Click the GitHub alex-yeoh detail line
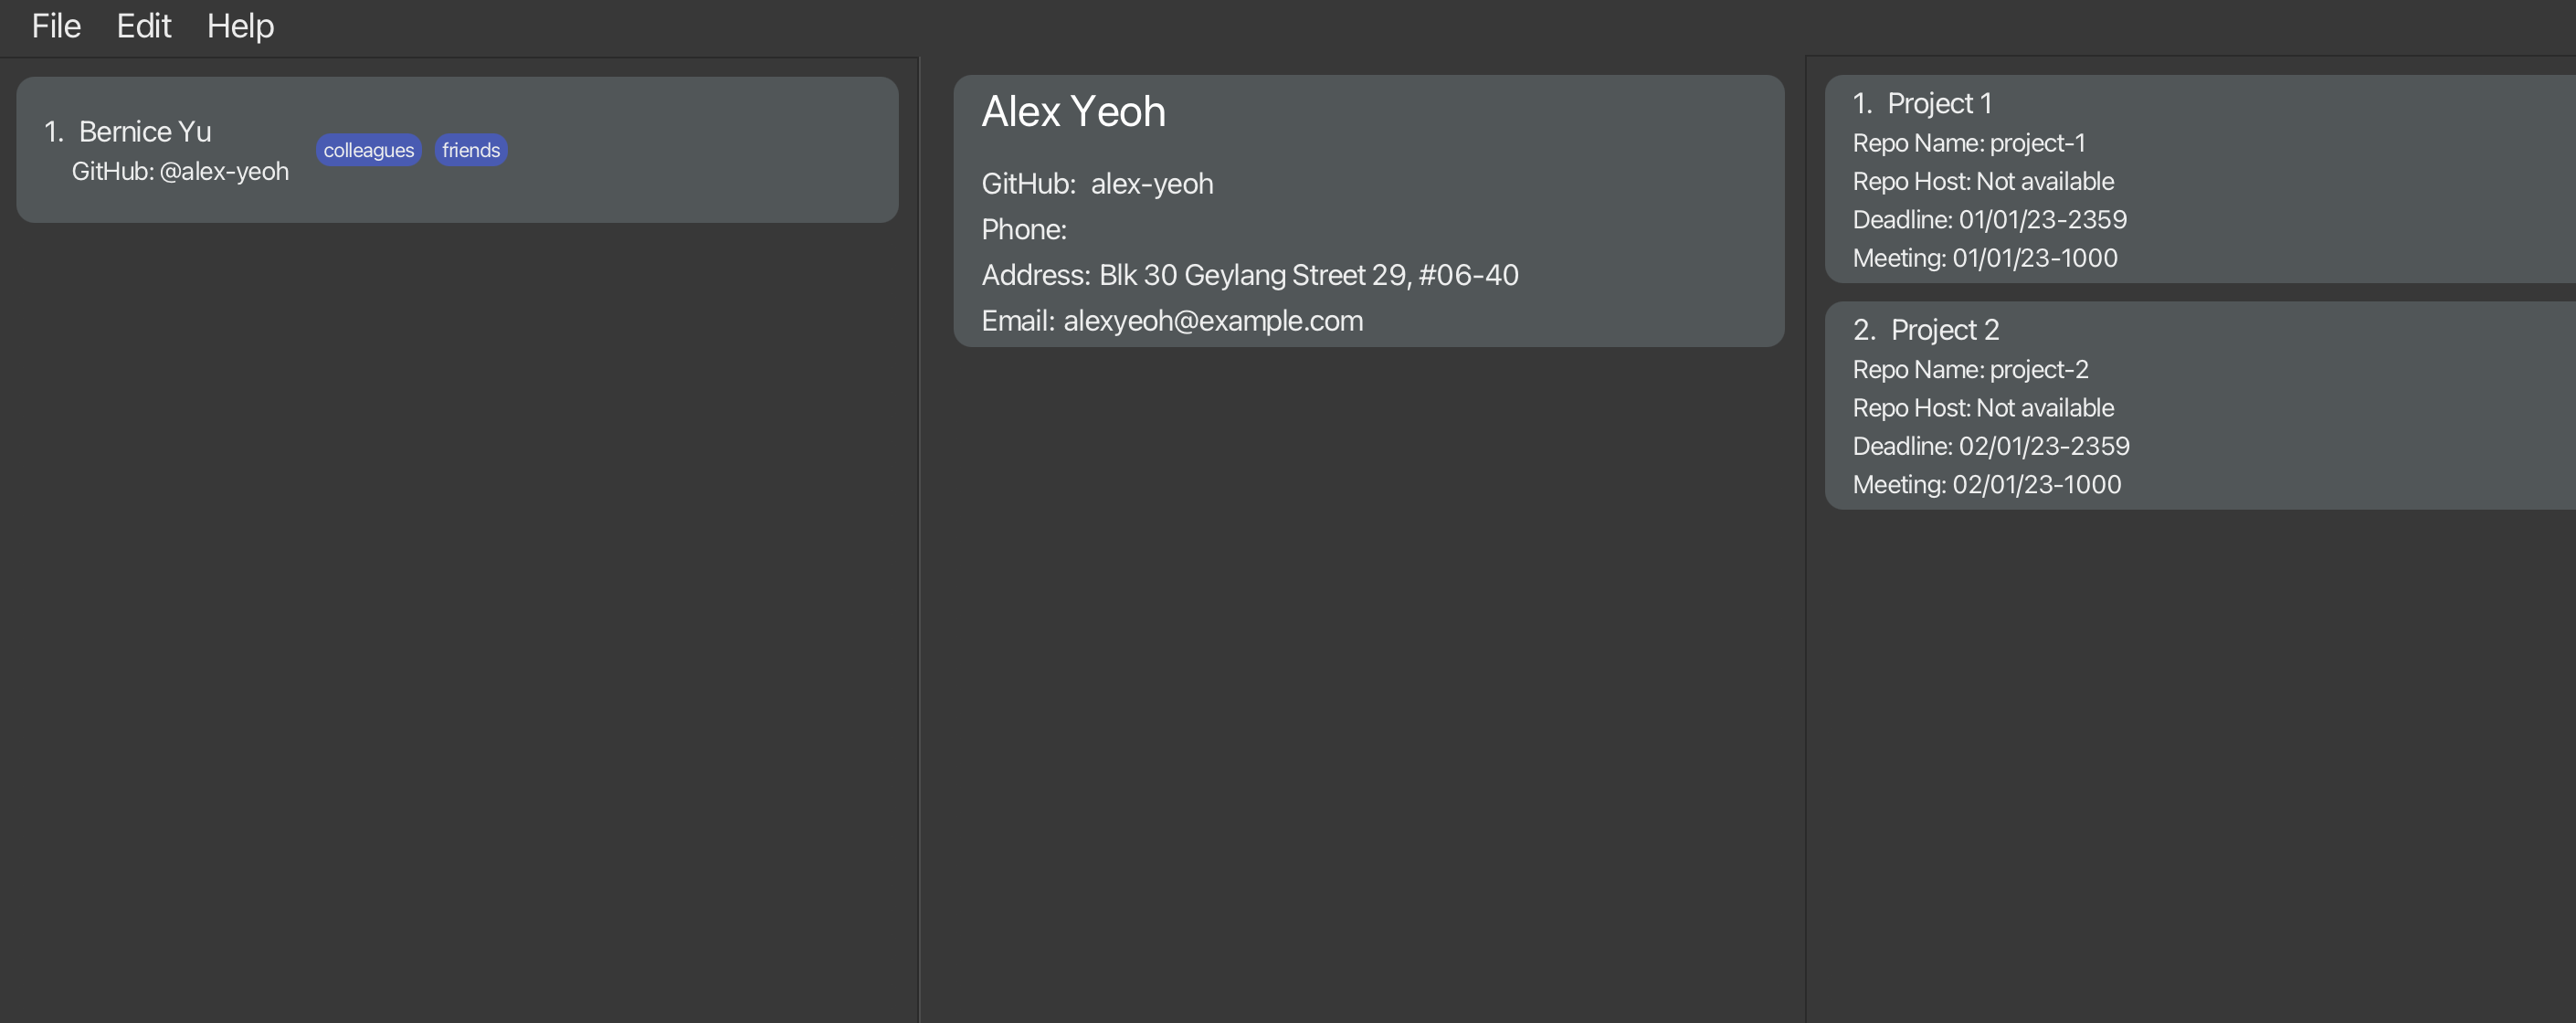The height and width of the screenshot is (1023, 2576). click(x=1097, y=184)
